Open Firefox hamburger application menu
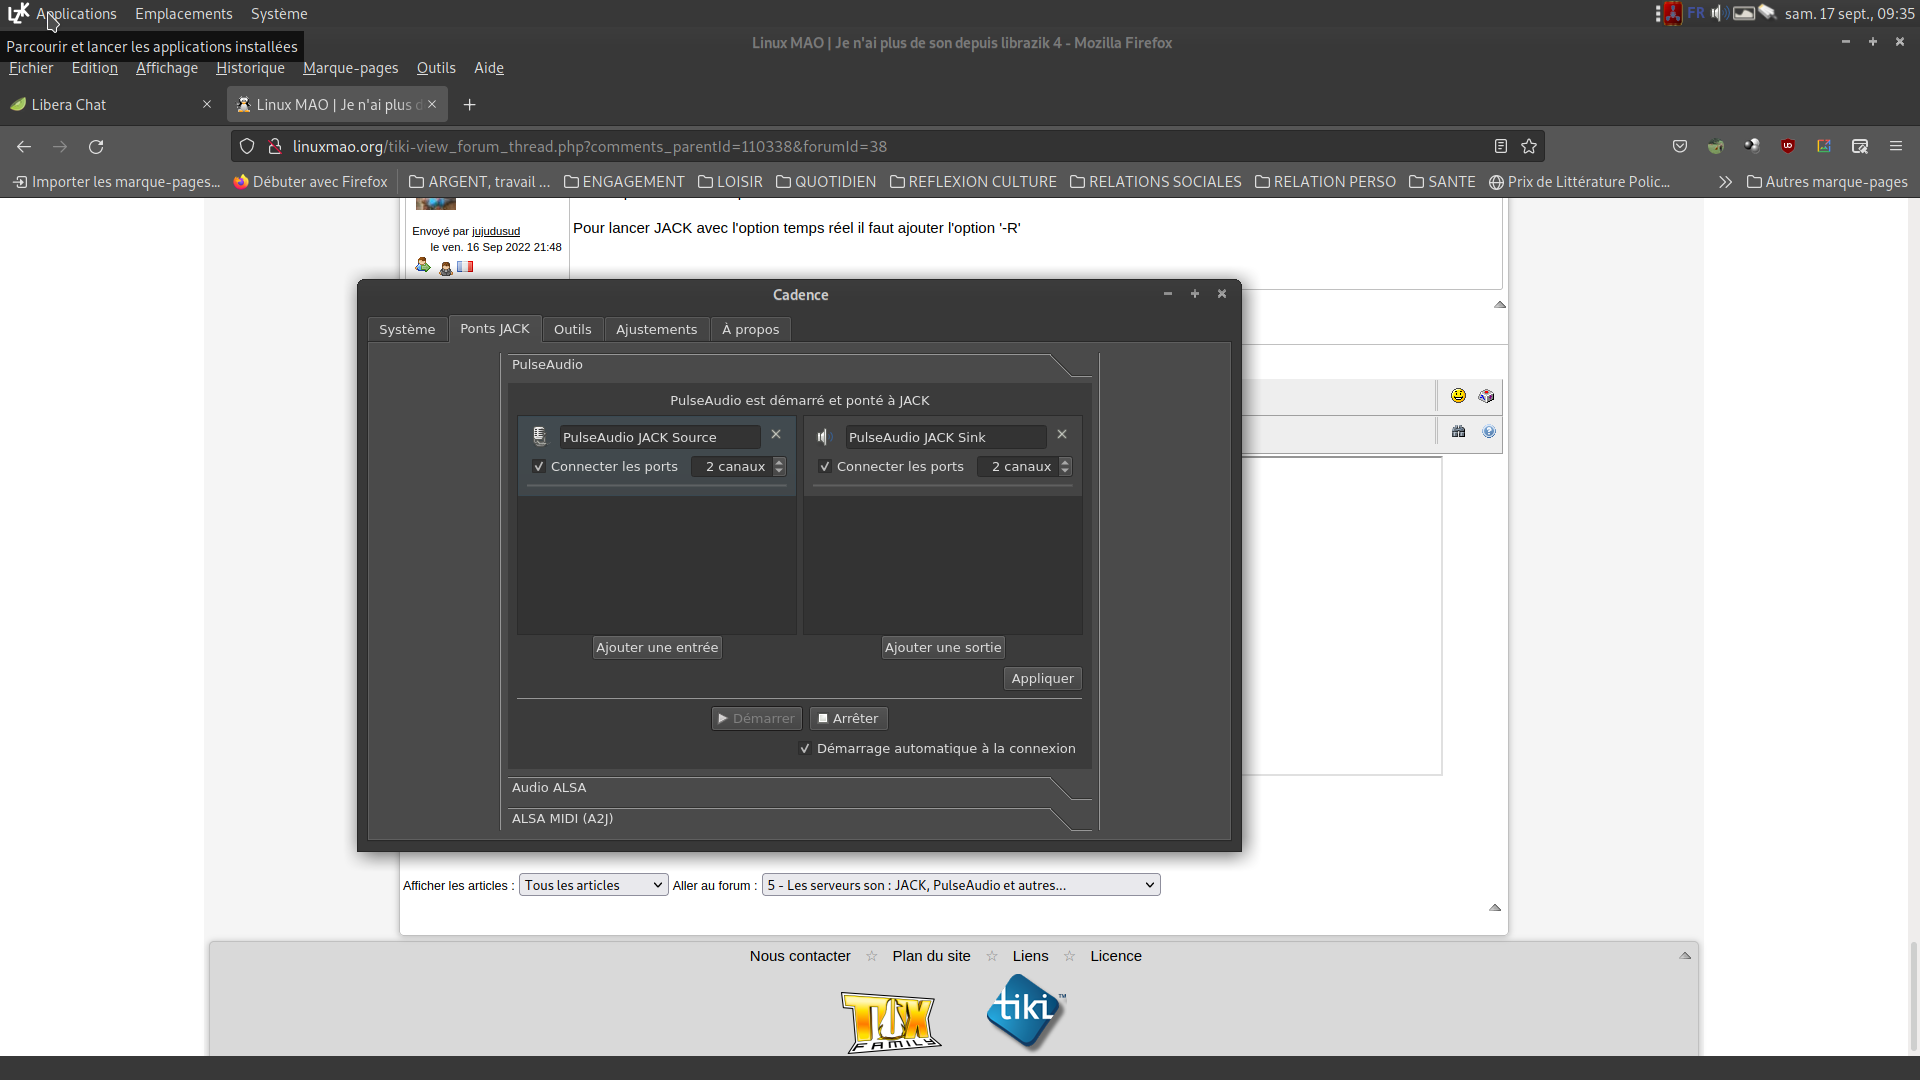1920x1080 pixels. (x=1896, y=147)
